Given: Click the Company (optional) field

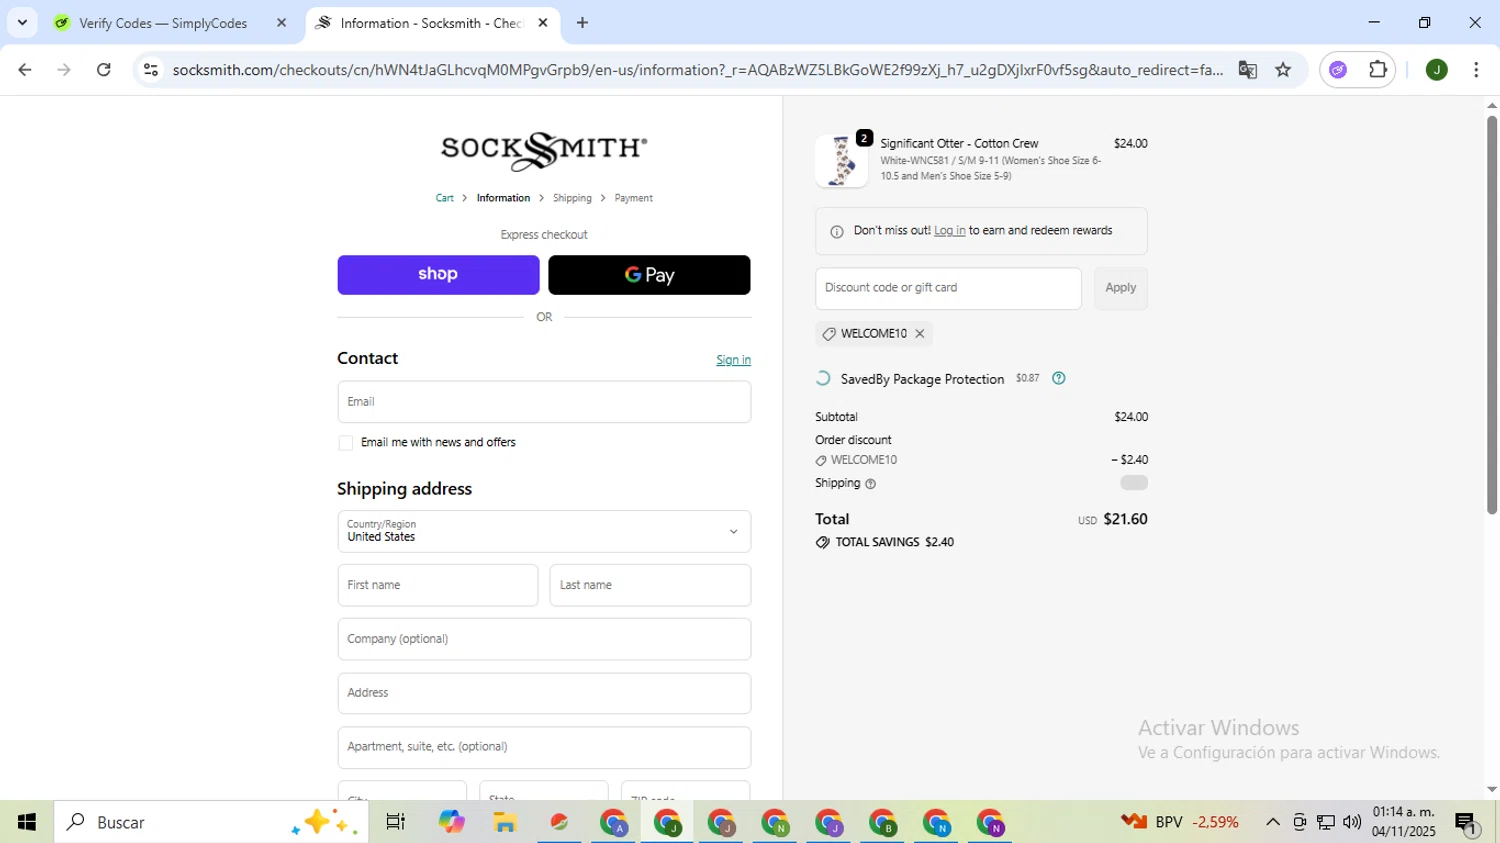Looking at the screenshot, I should pos(544,639).
